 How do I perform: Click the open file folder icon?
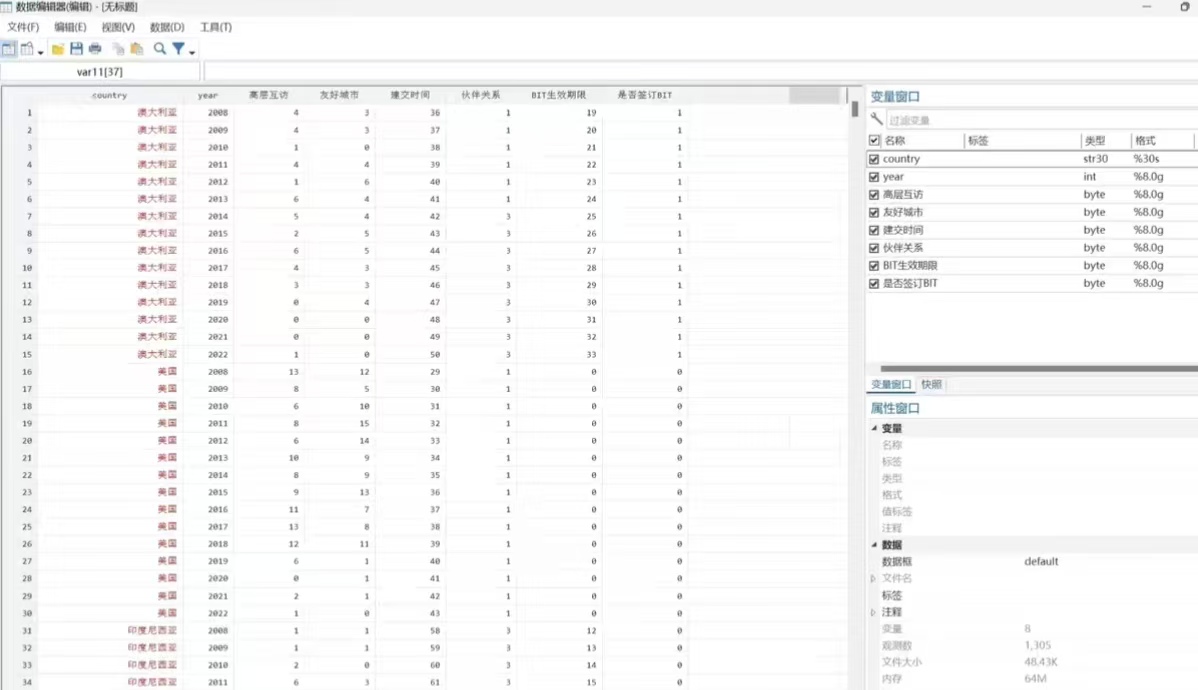(58, 49)
